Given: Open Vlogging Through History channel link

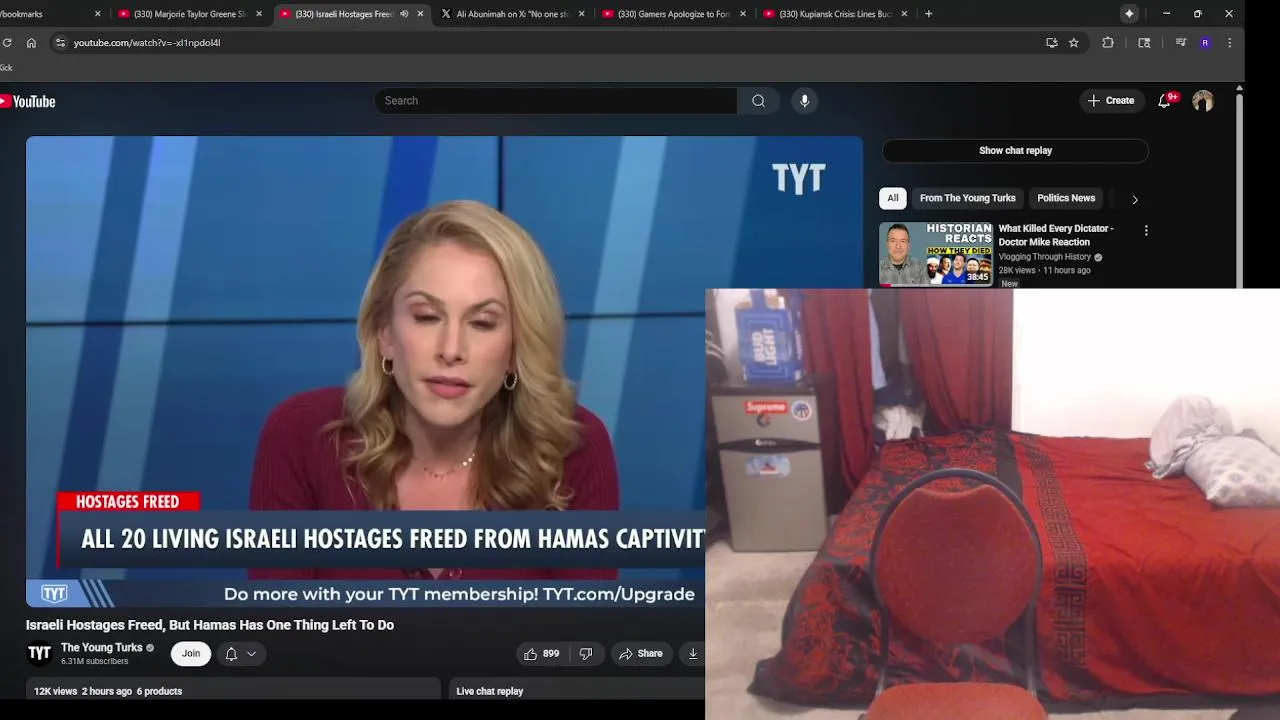Looking at the screenshot, I should [1045, 257].
